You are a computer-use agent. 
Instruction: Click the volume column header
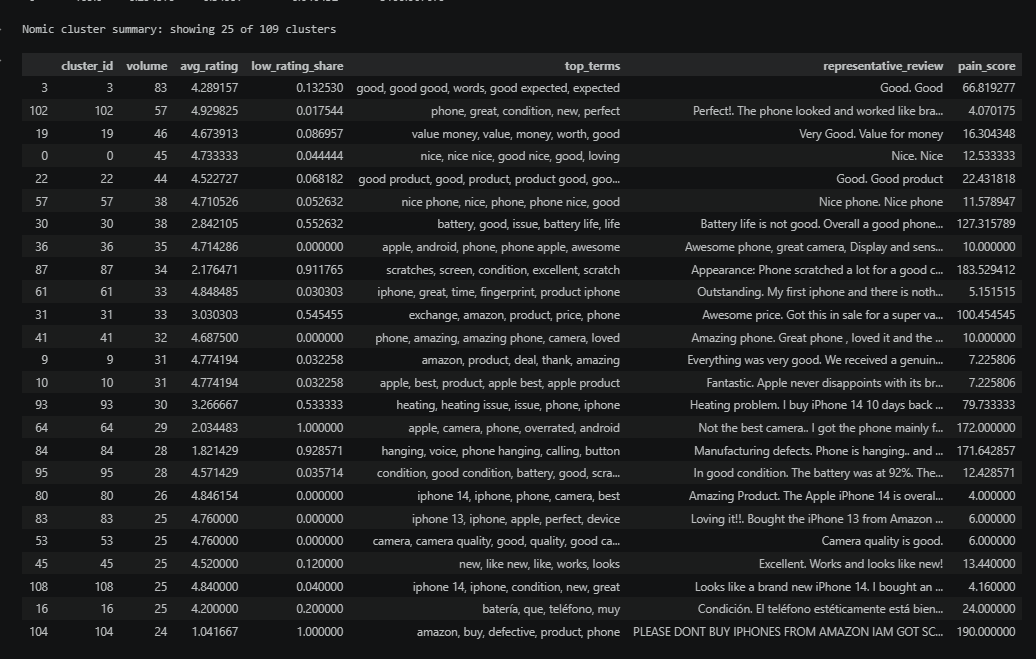147,66
